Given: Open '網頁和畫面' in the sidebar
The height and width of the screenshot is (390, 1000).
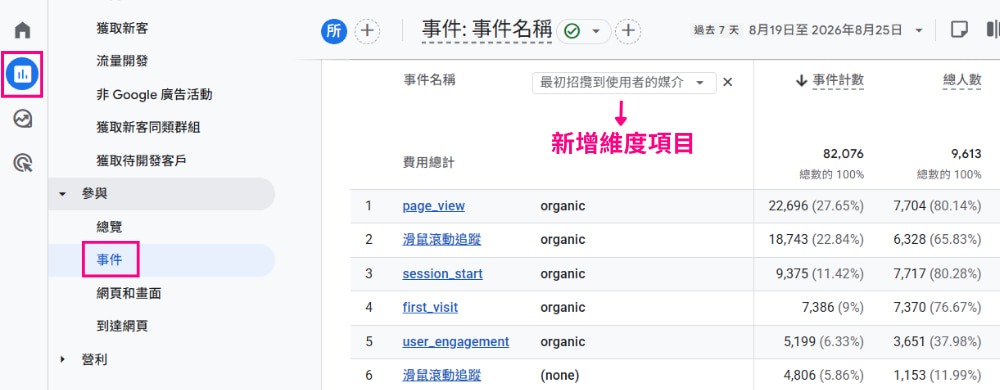Looking at the screenshot, I should (129, 293).
